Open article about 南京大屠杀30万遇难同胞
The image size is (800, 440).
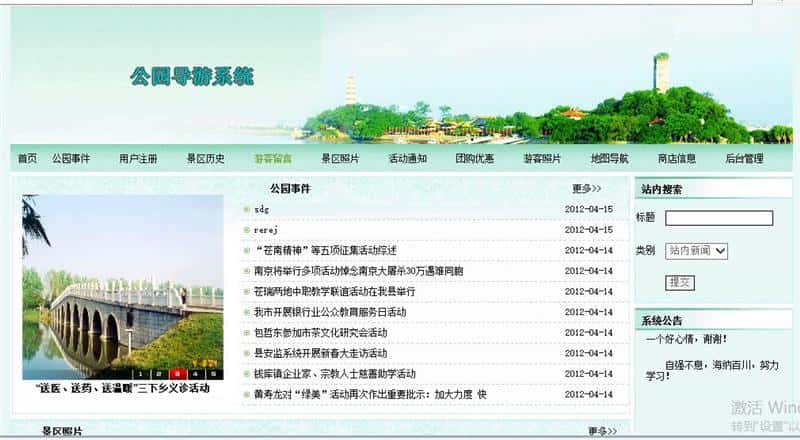(359, 271)
